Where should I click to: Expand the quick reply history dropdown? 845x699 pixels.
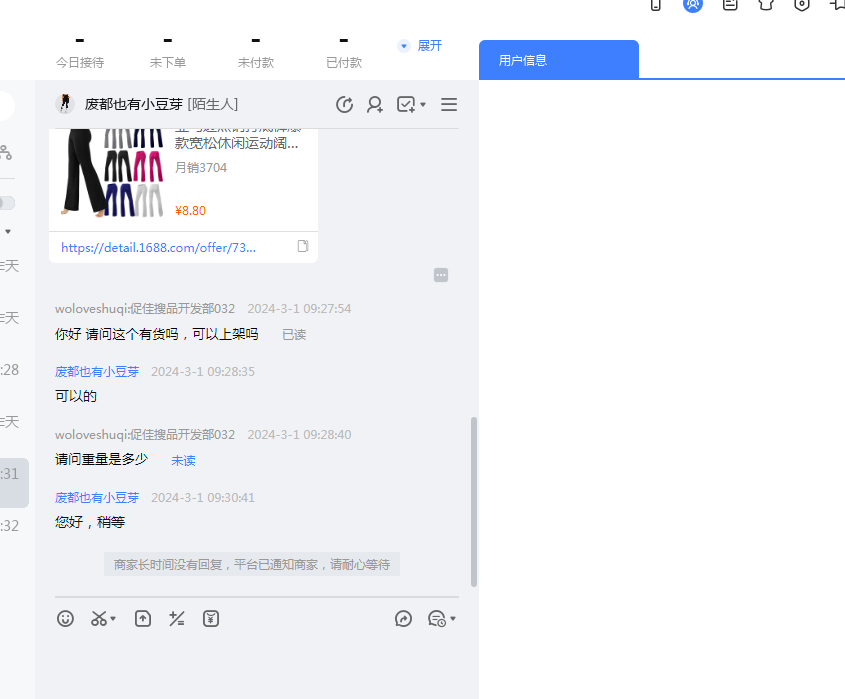[x=453, y=620]
